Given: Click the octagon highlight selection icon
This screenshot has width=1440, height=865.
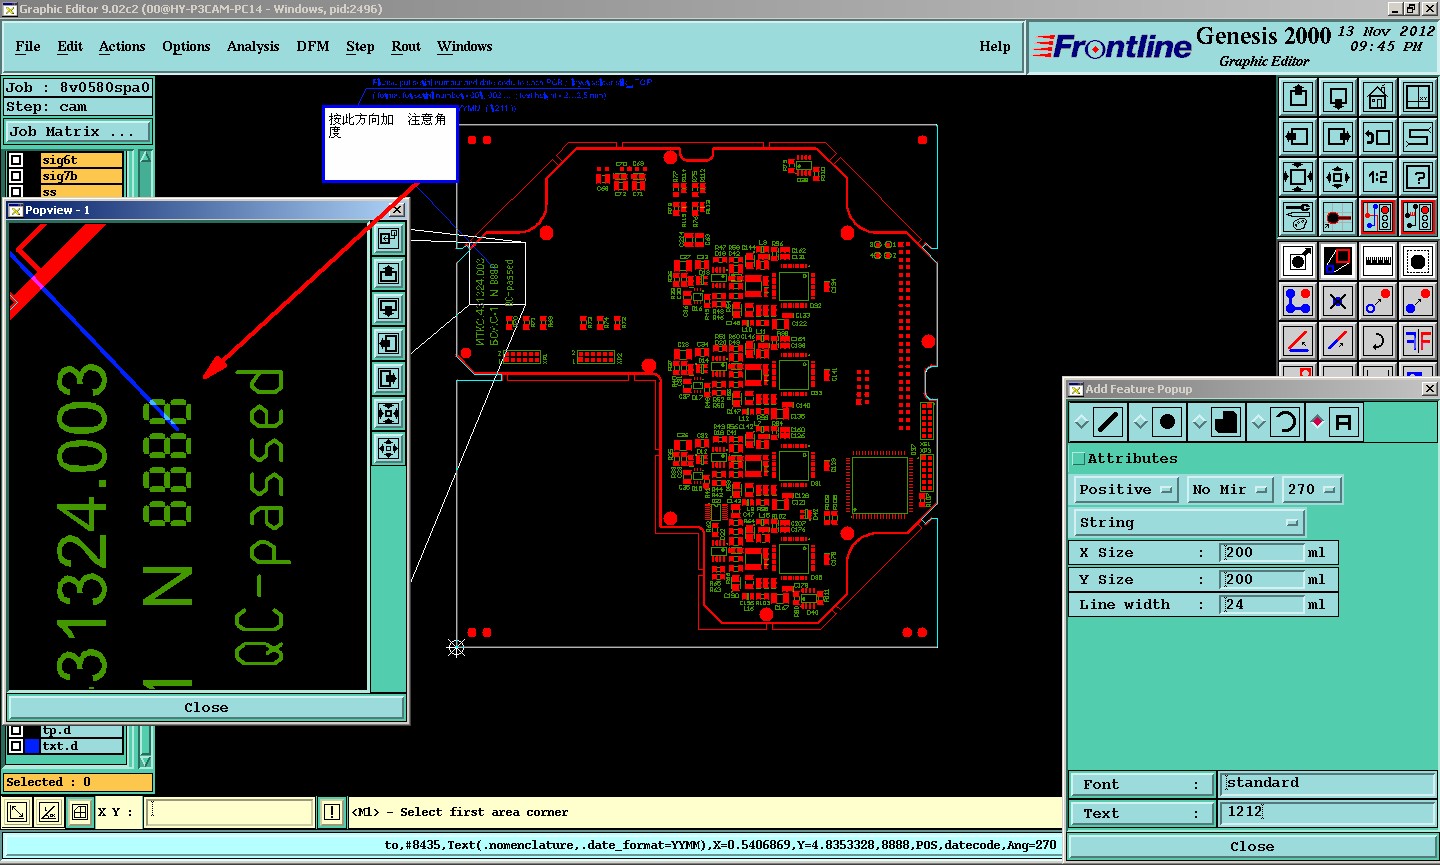Looking at the screenshot, I should click(1418, 261).
